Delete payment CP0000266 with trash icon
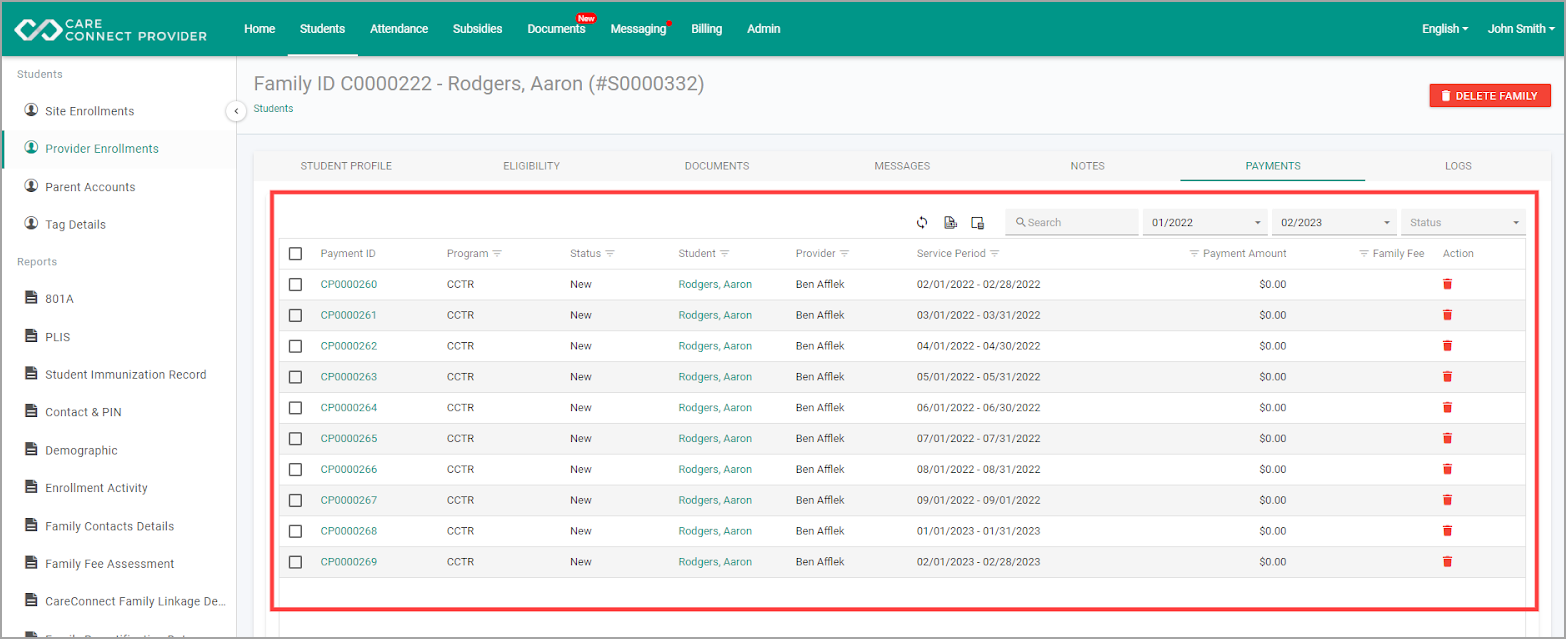 [x=1447, y=469]
